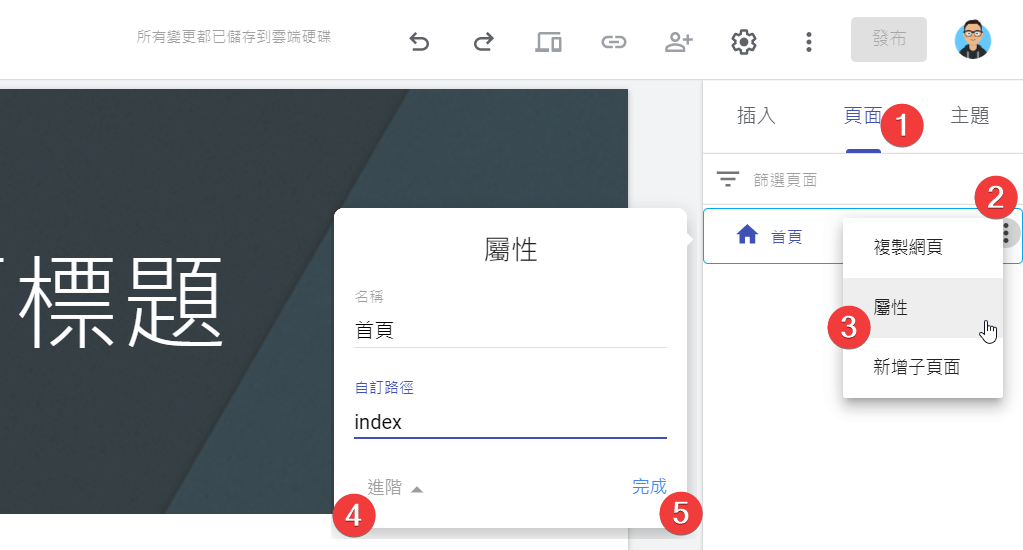
Task: Click the 發布 publish button
Action: click(x=889, y=39)
